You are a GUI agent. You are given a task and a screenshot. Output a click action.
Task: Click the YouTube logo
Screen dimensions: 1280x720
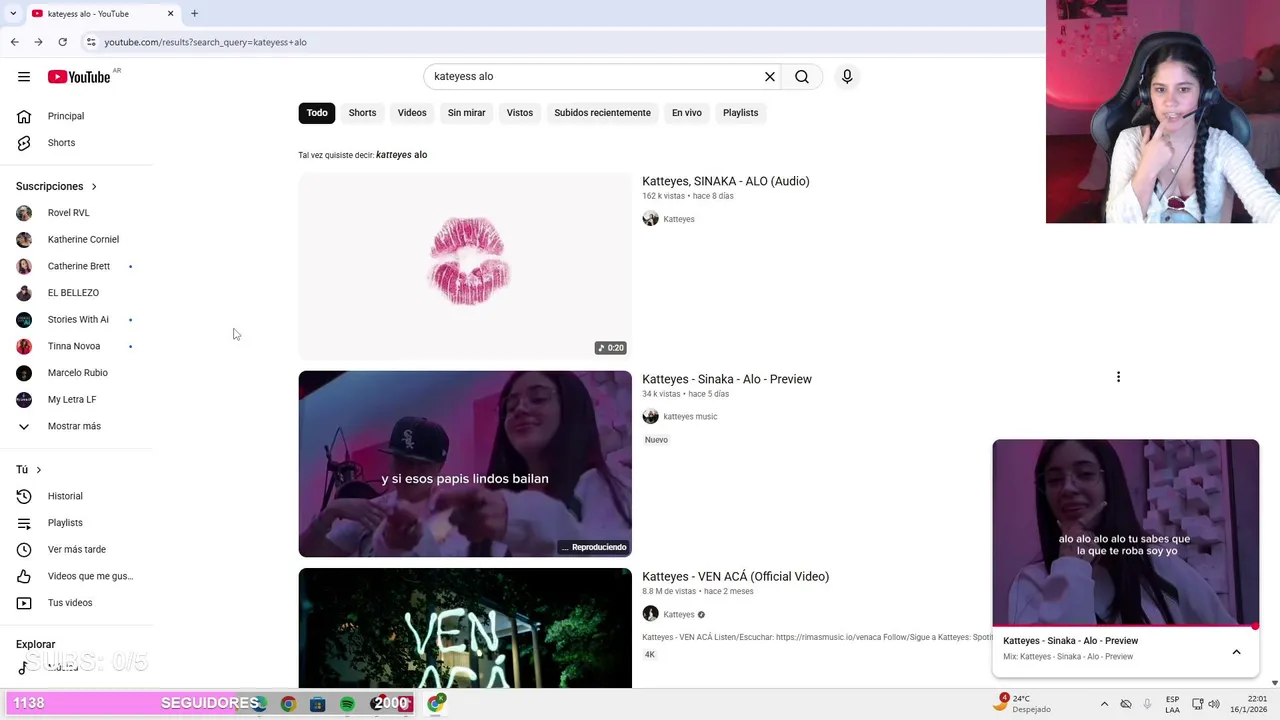(x=79, y=77)
